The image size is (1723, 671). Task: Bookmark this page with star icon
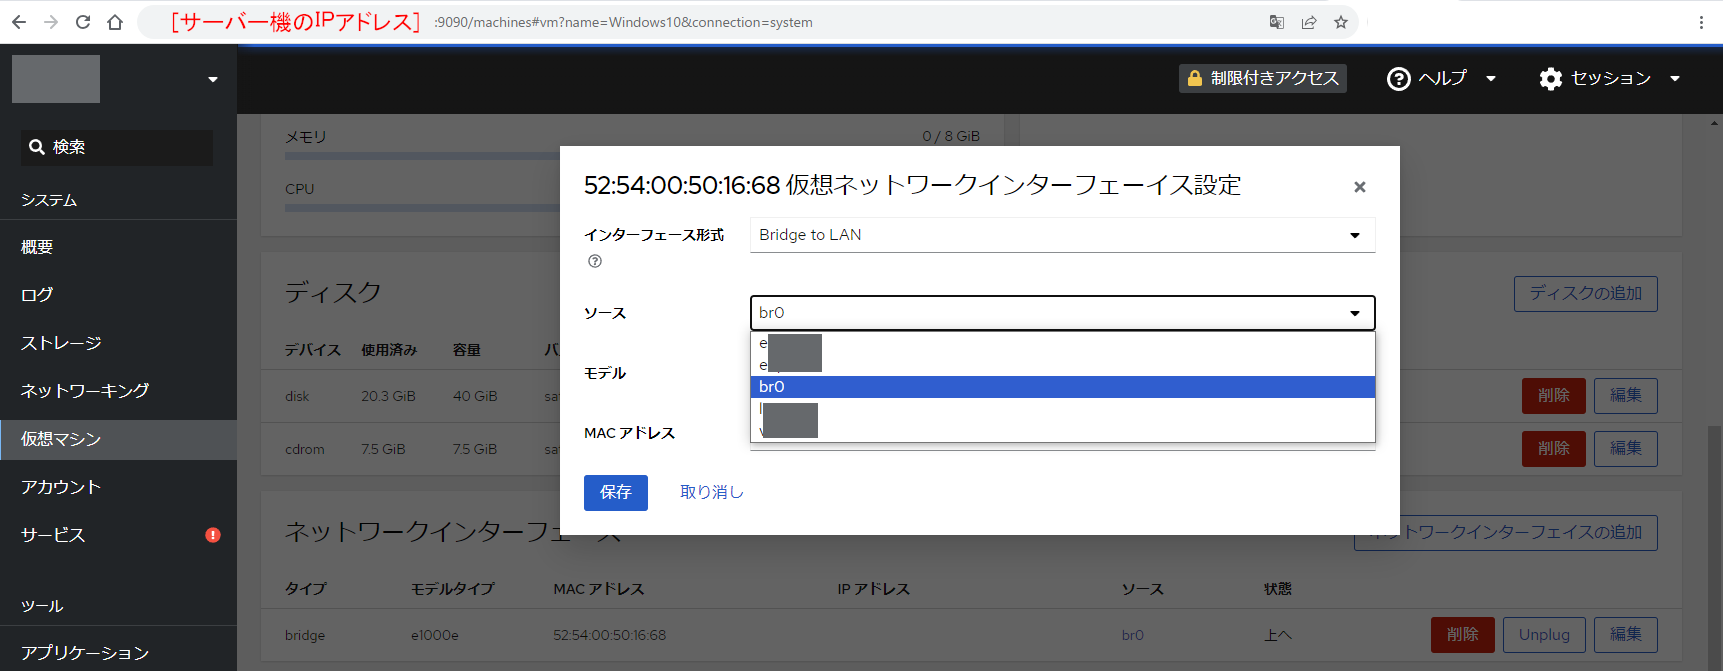[x=1341, y=22]
